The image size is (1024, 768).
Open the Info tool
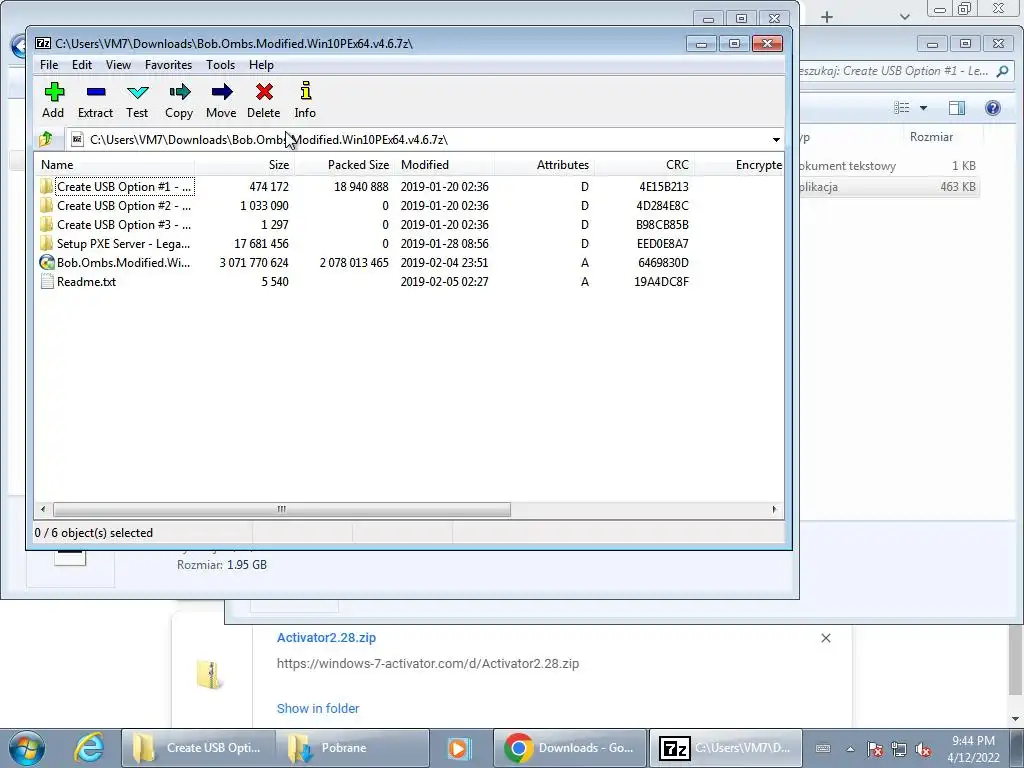tap(305, 92)
